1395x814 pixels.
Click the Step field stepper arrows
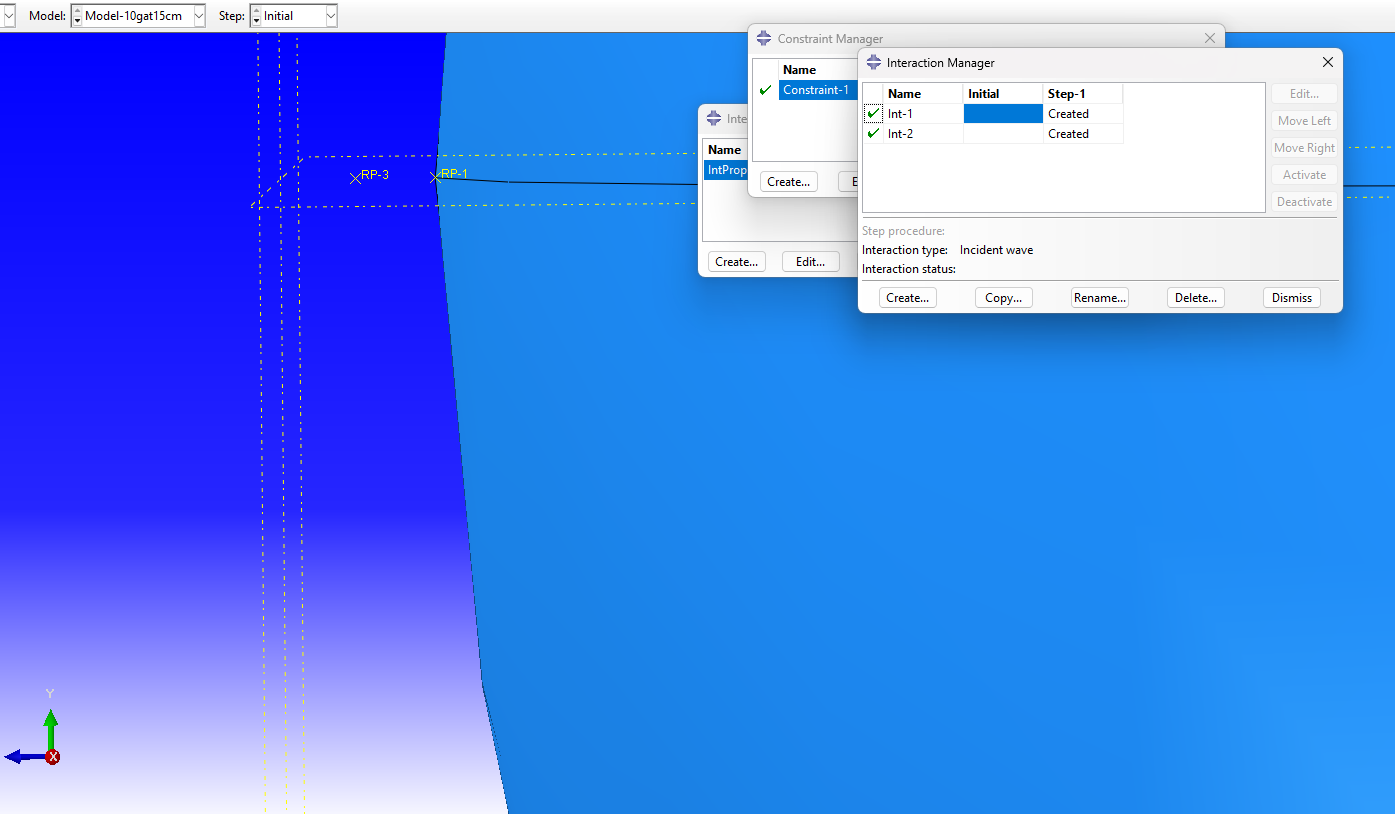coord(256,16)
